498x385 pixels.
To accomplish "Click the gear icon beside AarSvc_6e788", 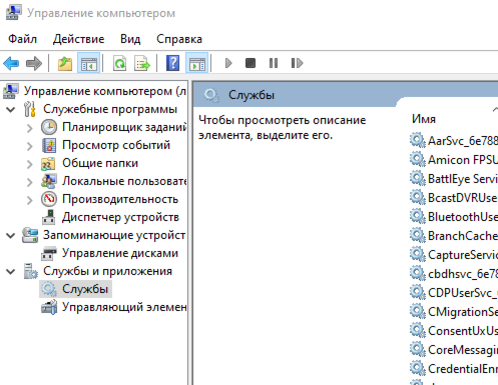I will click(417, 140).
